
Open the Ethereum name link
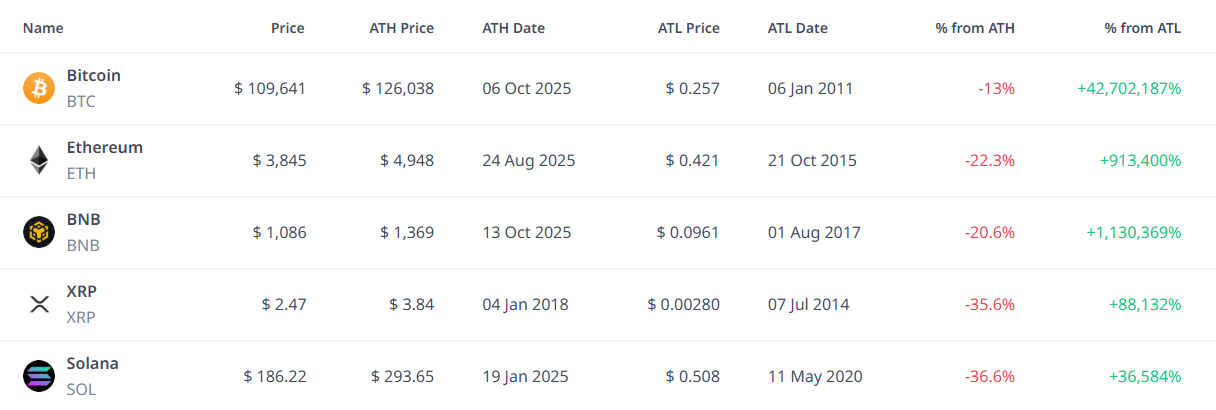[104, 148]
